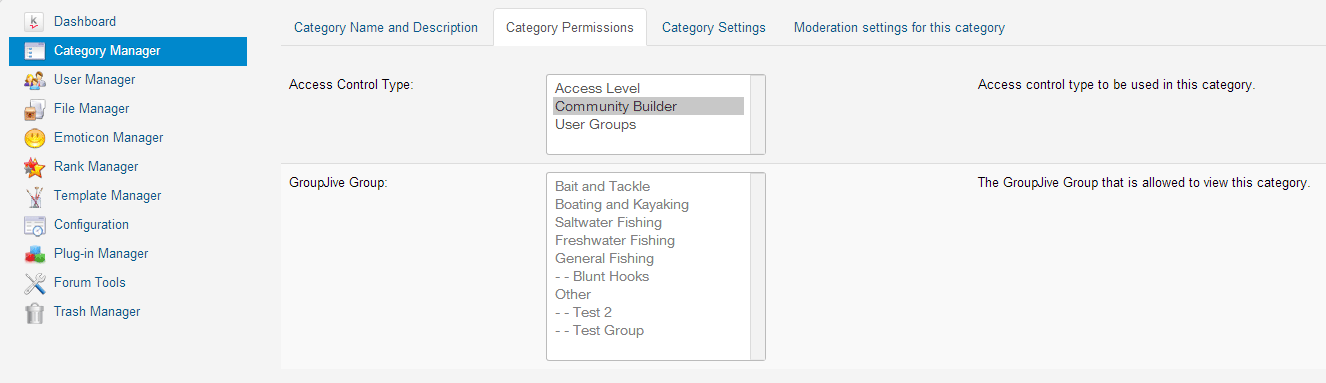1326x383 pixels.
Task: Open the Category Settings tab
Action: (x=714, y=27)
